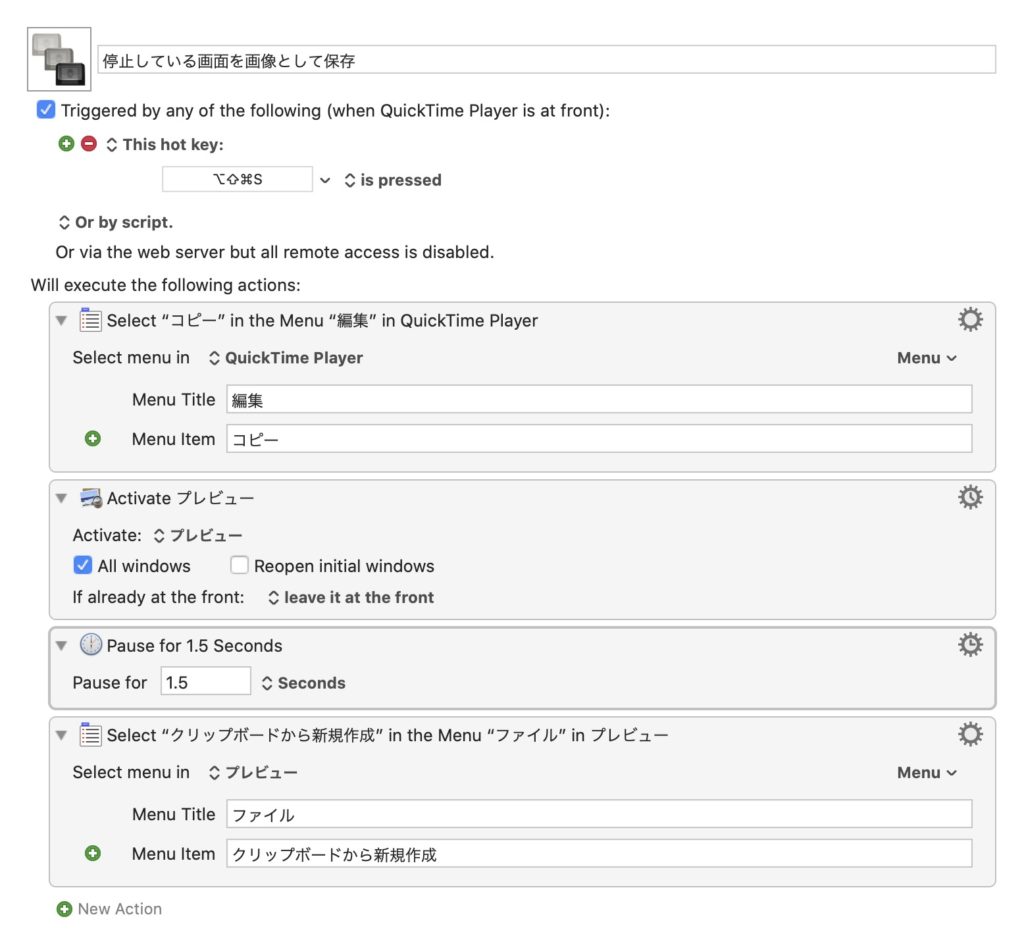Uncheck the 'All windows' checkbox
The width and height of the screenshot is (1024, 944).
(x=82, y=565)
